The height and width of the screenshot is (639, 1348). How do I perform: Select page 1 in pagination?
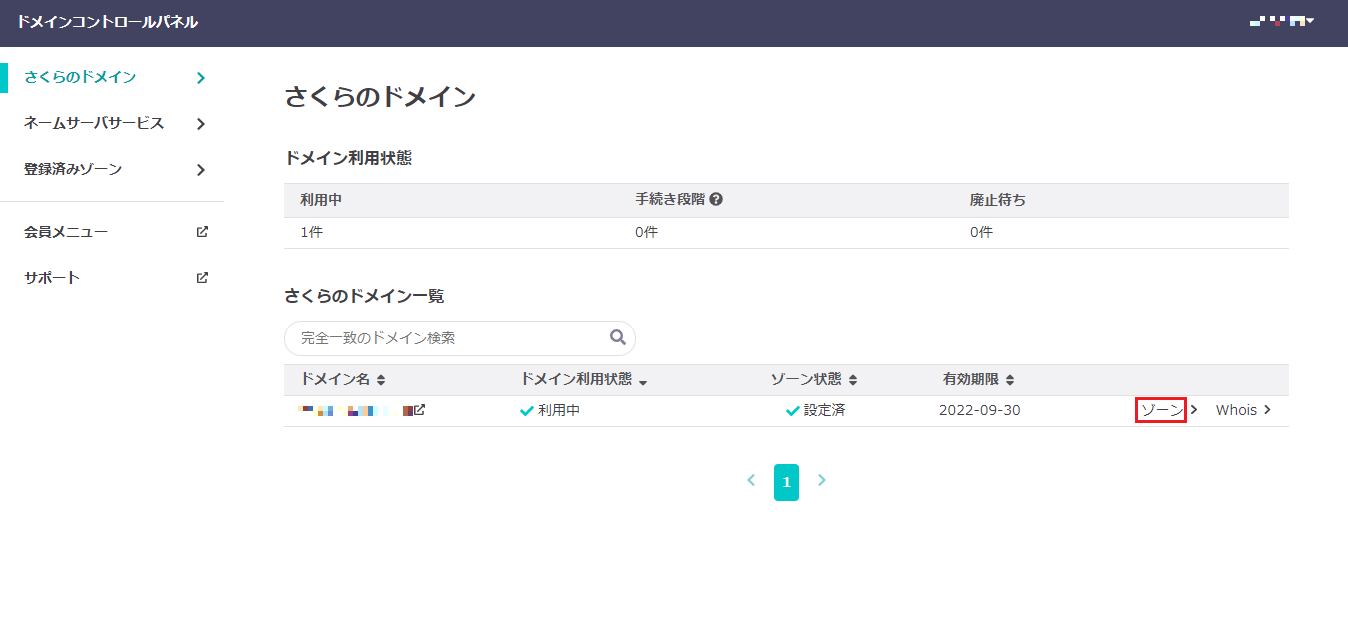point(786,482)
